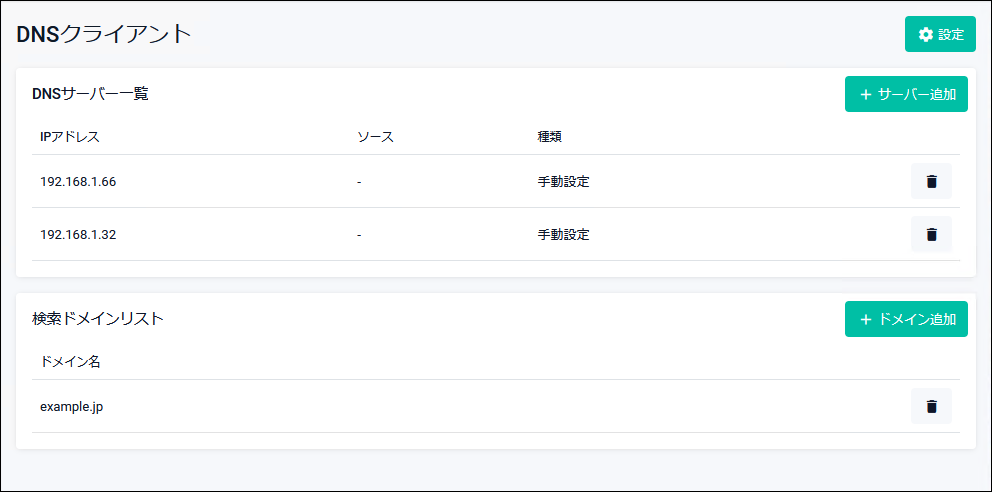Screen dimensions: 992x492
Task: Click the DNSクライアント page title
Action: tap(104, 33)
